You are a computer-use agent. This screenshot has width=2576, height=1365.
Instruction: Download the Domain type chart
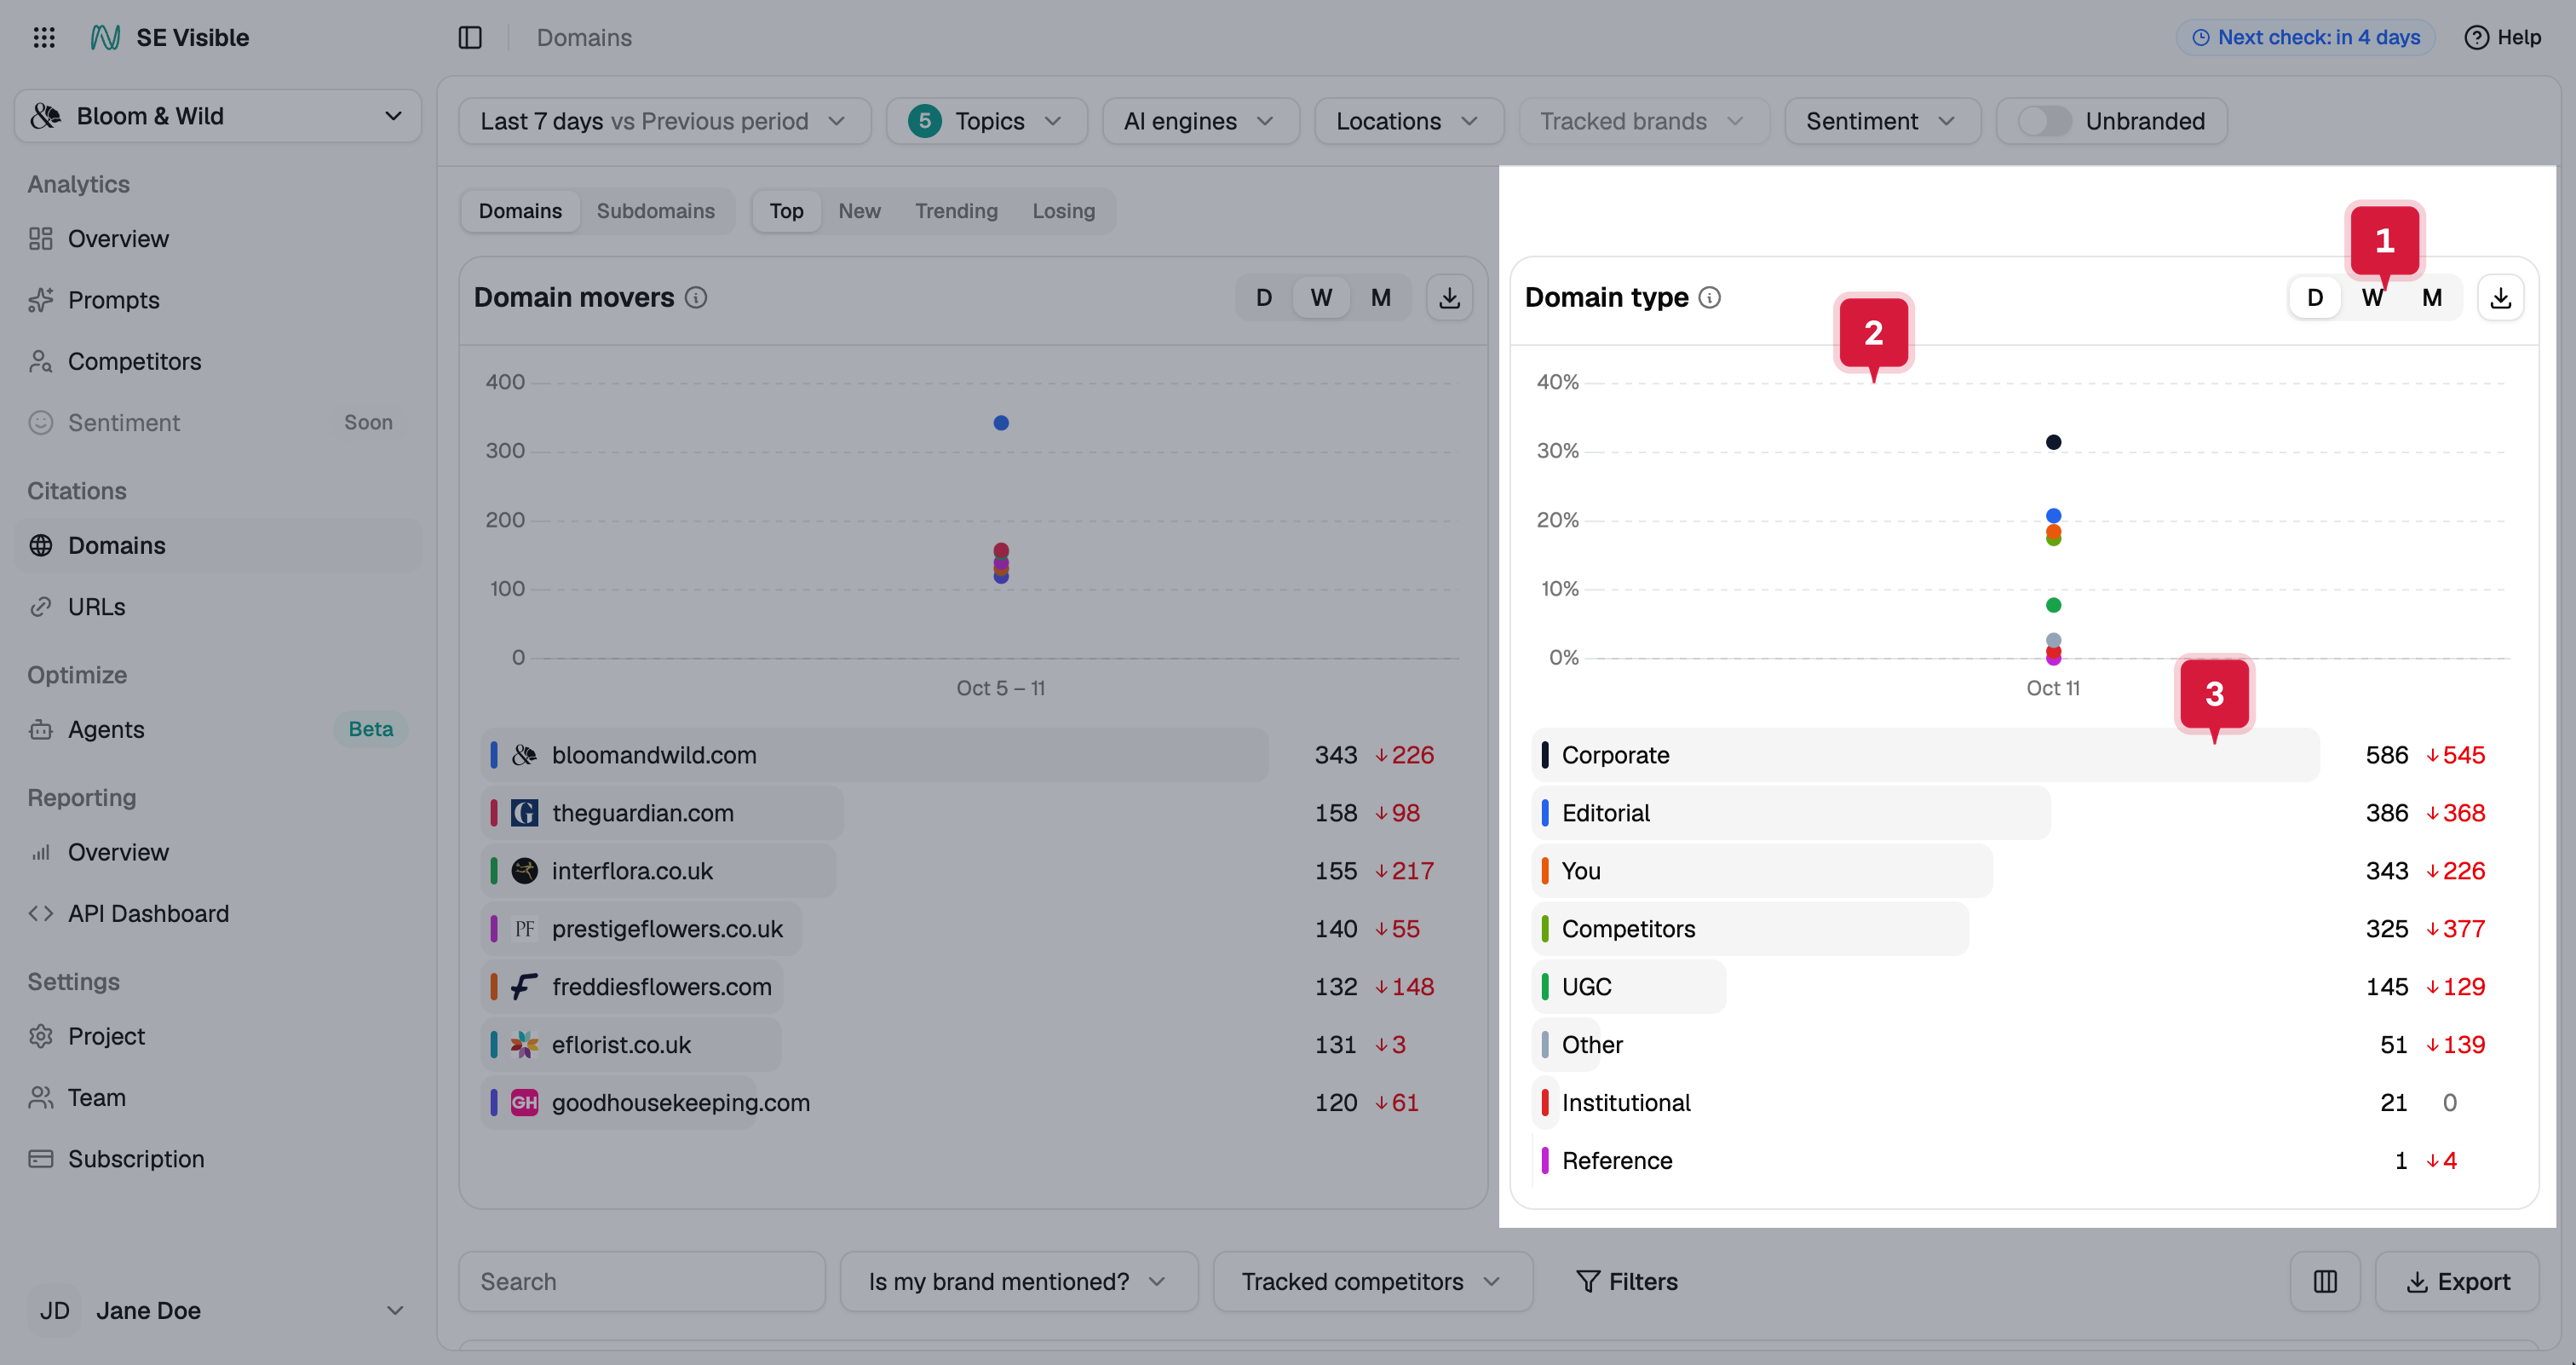click(x=2500, y=298)
